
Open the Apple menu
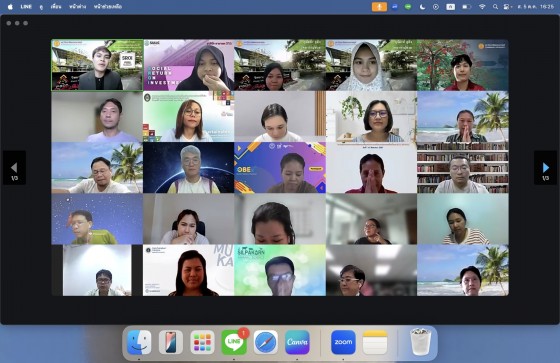coord(10,7)
